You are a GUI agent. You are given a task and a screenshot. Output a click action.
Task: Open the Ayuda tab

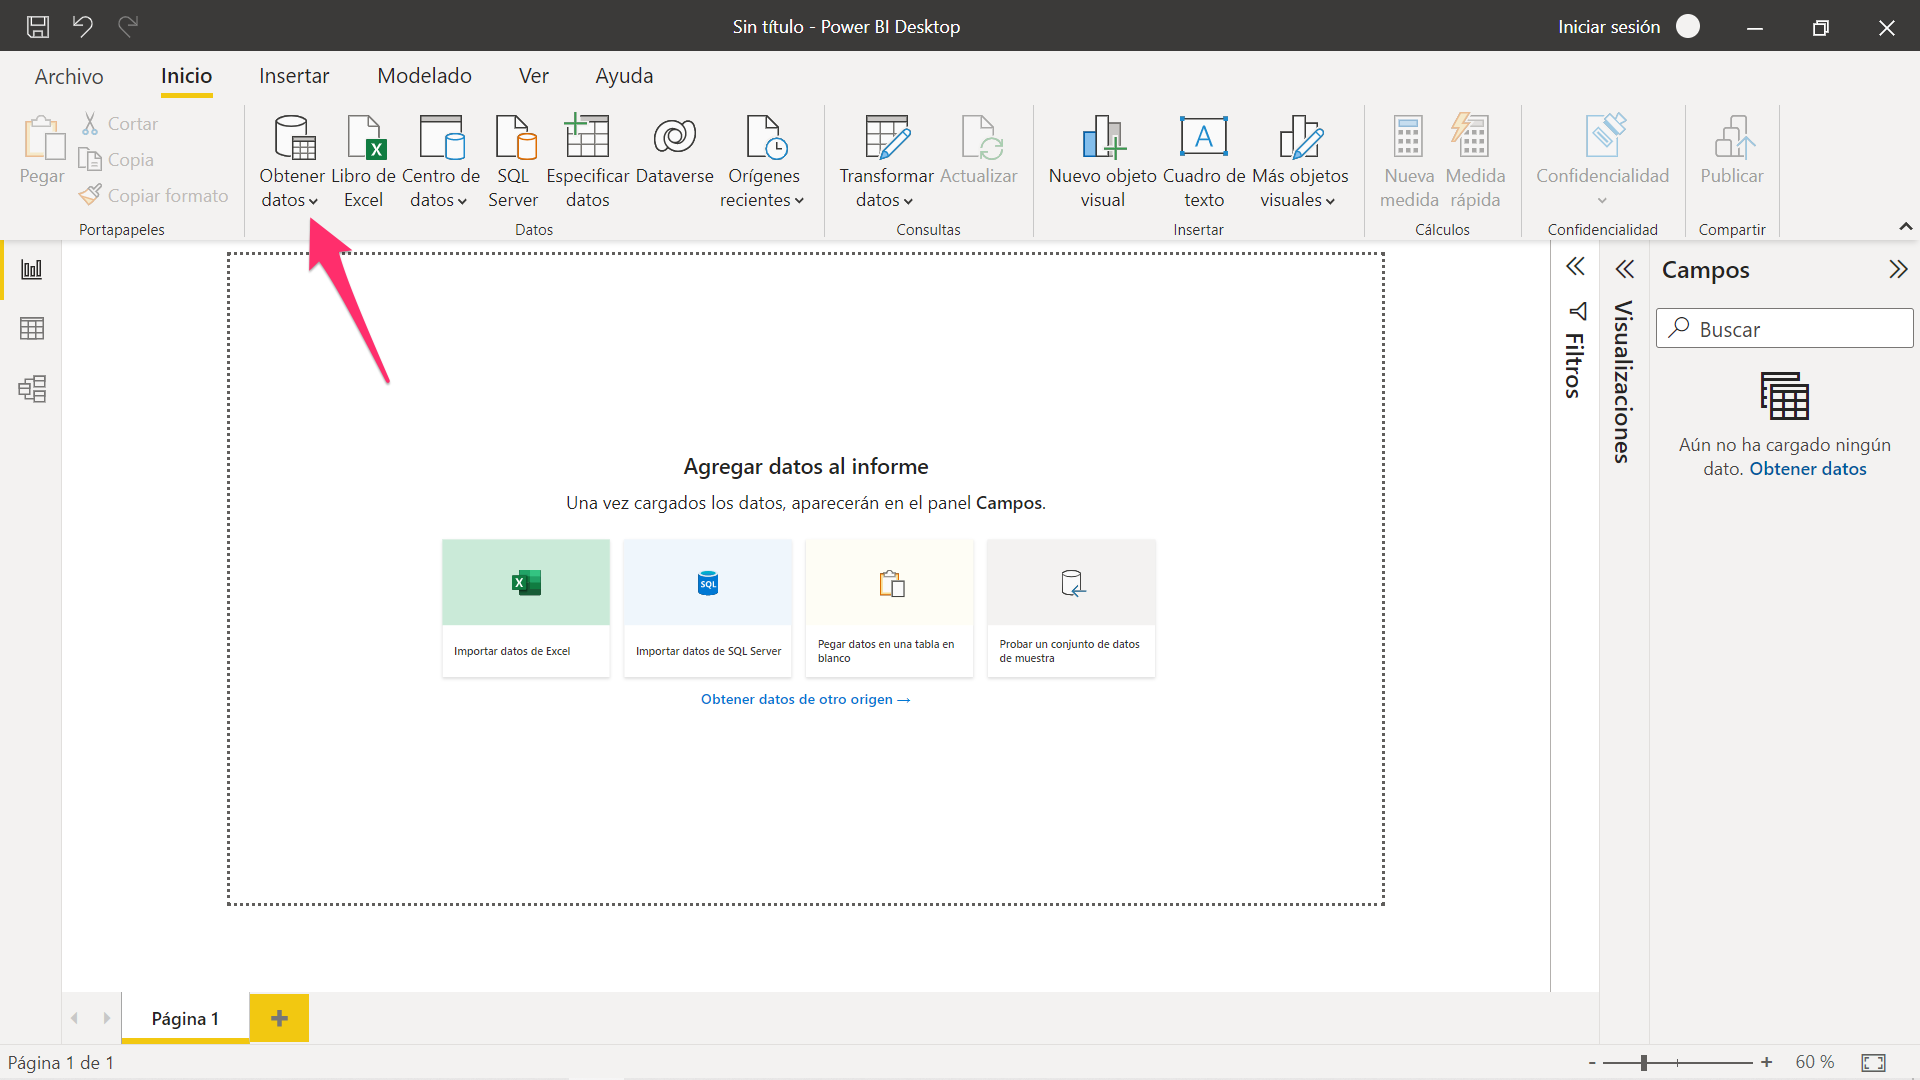coord(624,76)
